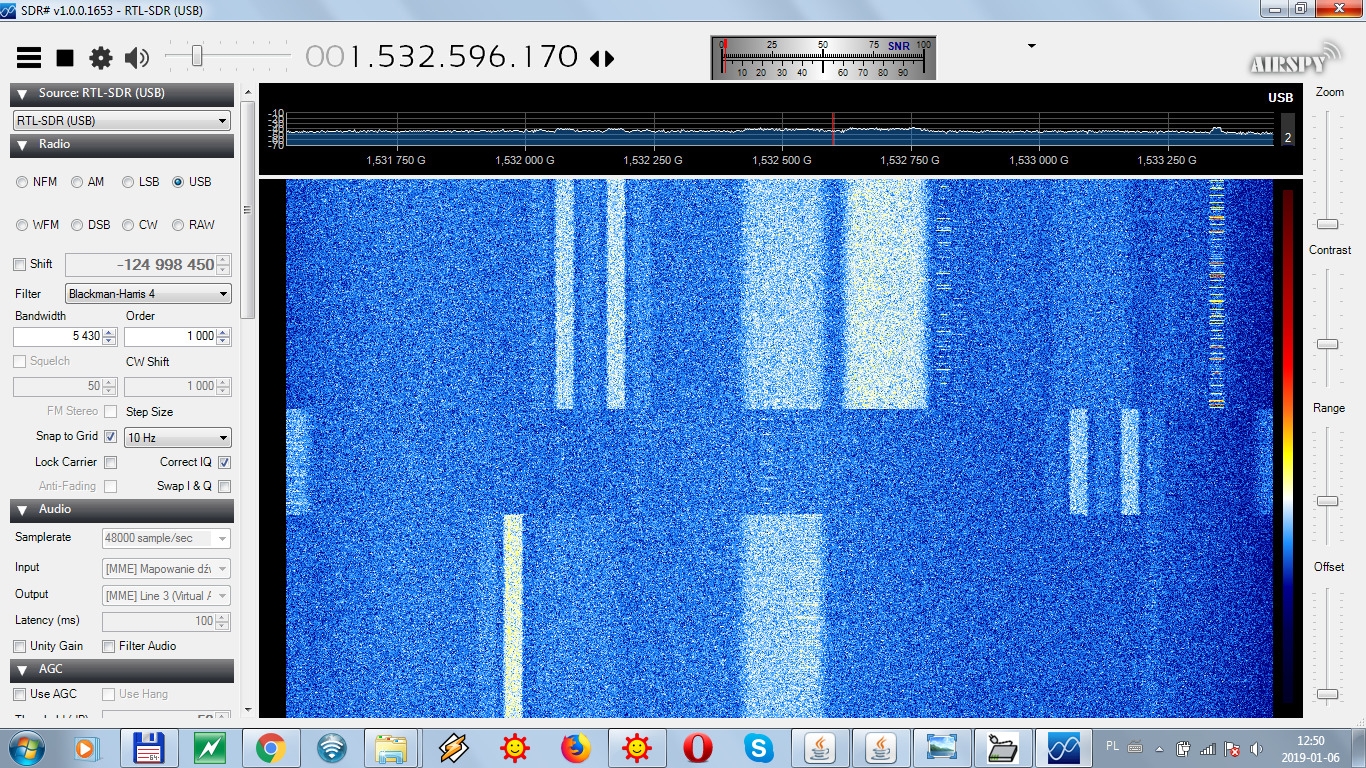
Task: Collapse the Source: RTL-SDR (USB) panel
Action: (122, 94)
